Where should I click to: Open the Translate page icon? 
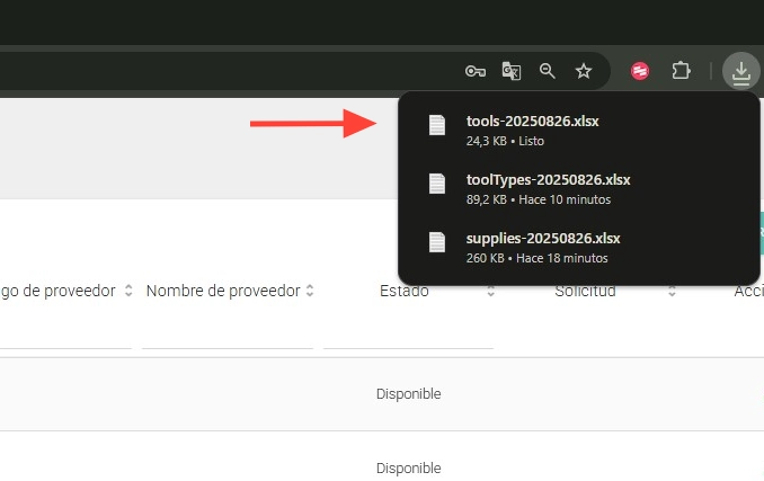tap(511, 71)
